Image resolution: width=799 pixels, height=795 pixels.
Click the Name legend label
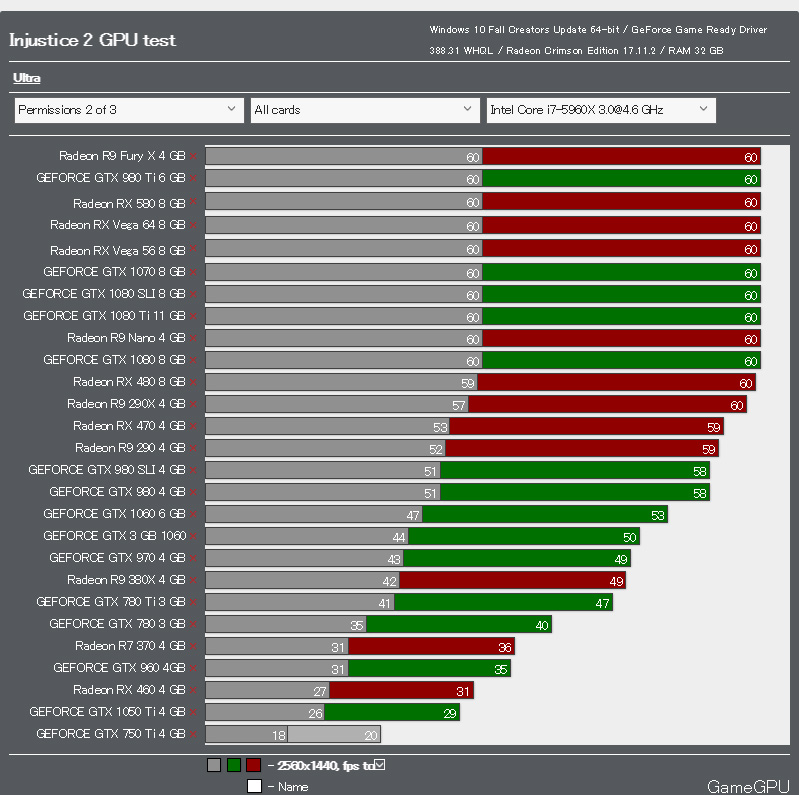coord(293,787)
